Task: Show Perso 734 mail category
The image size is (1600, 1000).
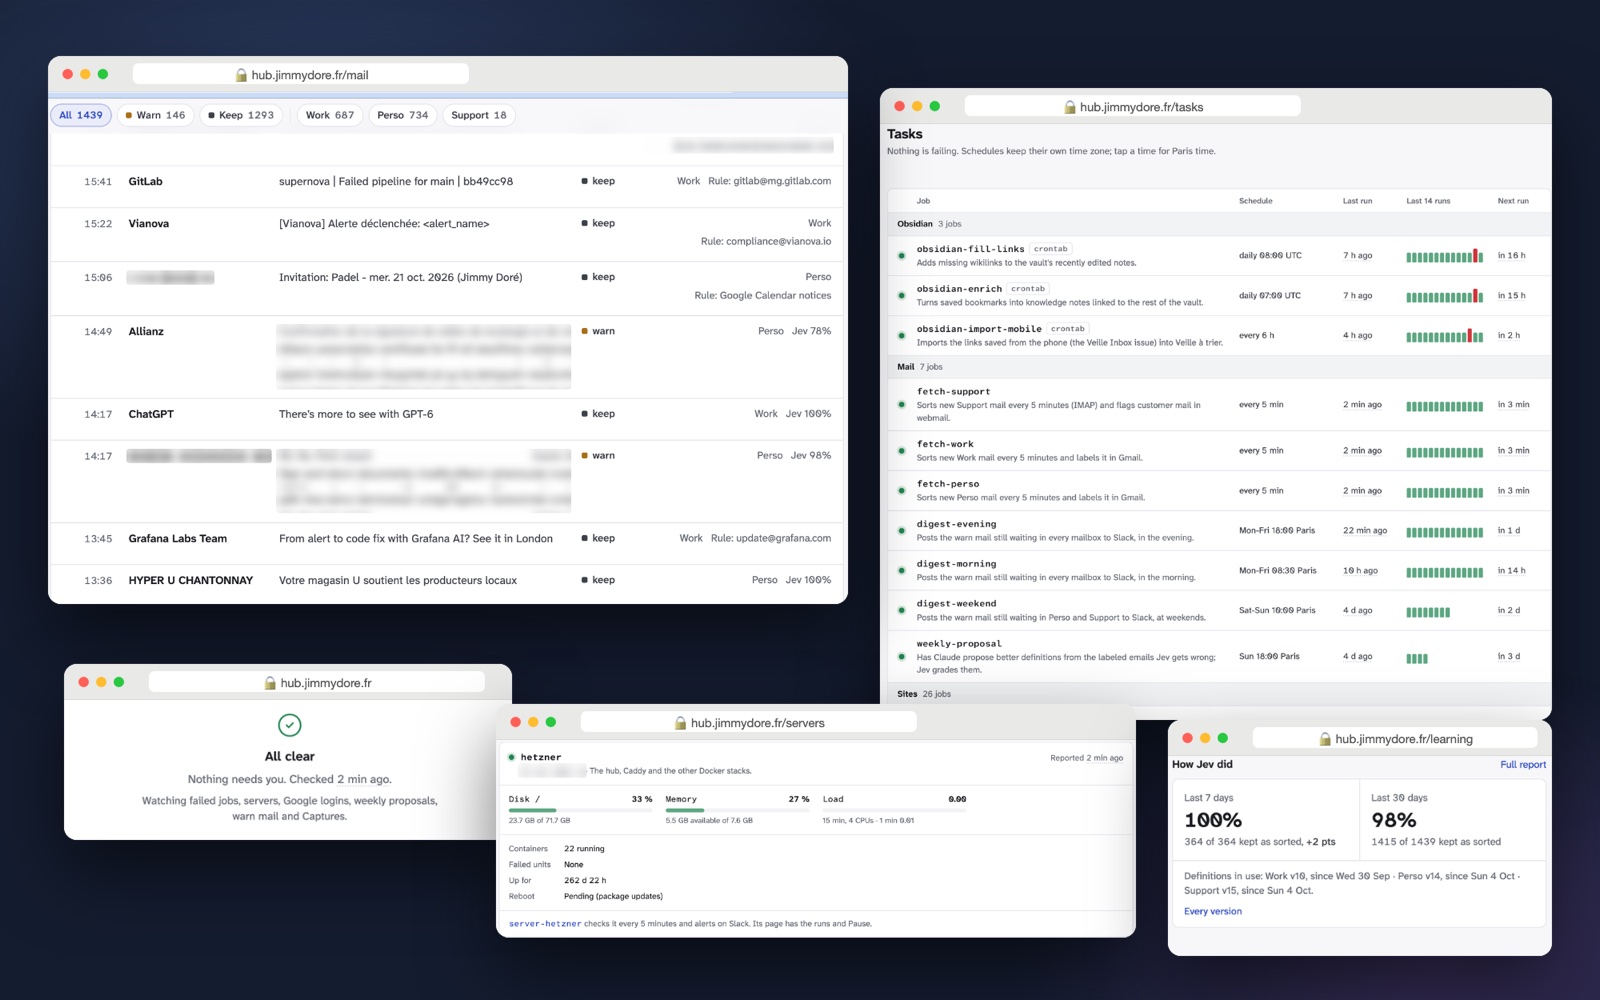Action: tap(402, 115)
